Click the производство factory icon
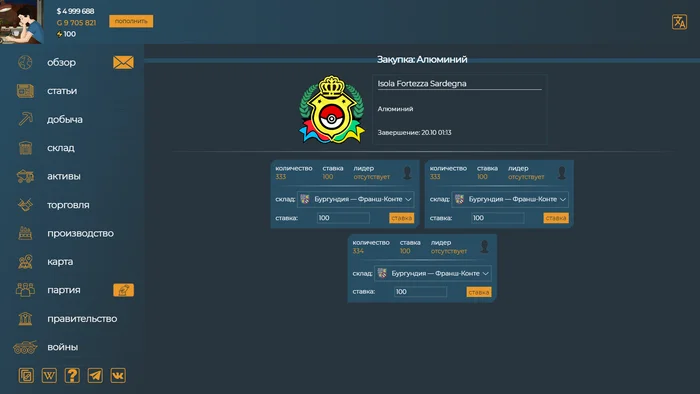The height and width of the screenshot is (394, 700). click(x=25, y=233)
